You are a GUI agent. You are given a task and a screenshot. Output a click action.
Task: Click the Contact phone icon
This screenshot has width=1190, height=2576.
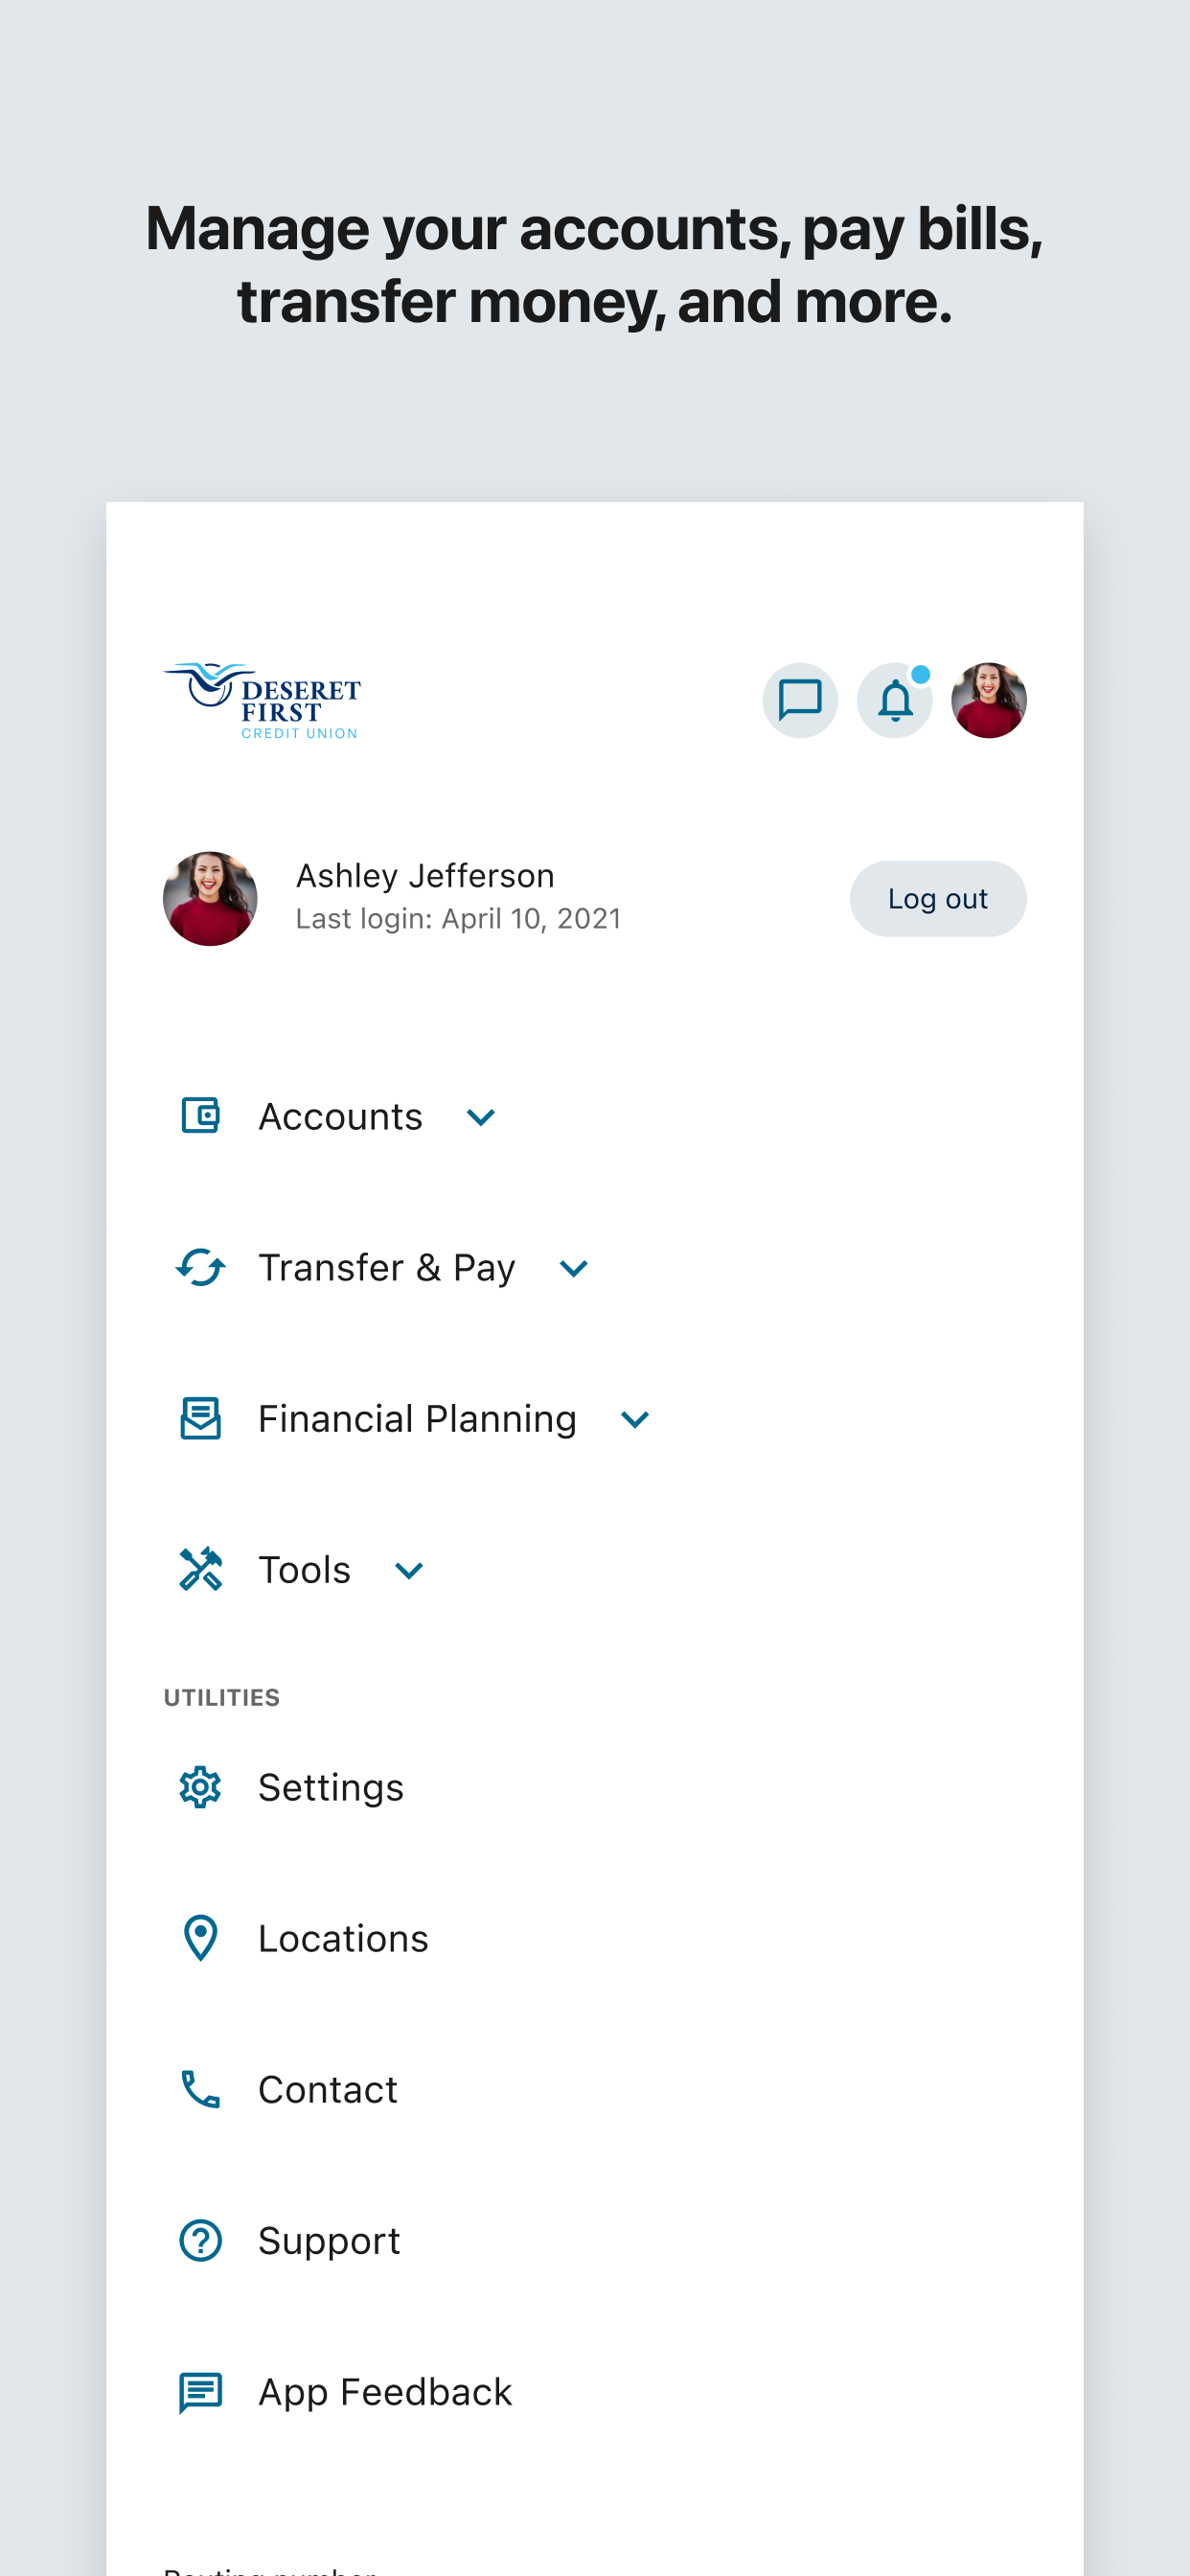pos(200,2089)
